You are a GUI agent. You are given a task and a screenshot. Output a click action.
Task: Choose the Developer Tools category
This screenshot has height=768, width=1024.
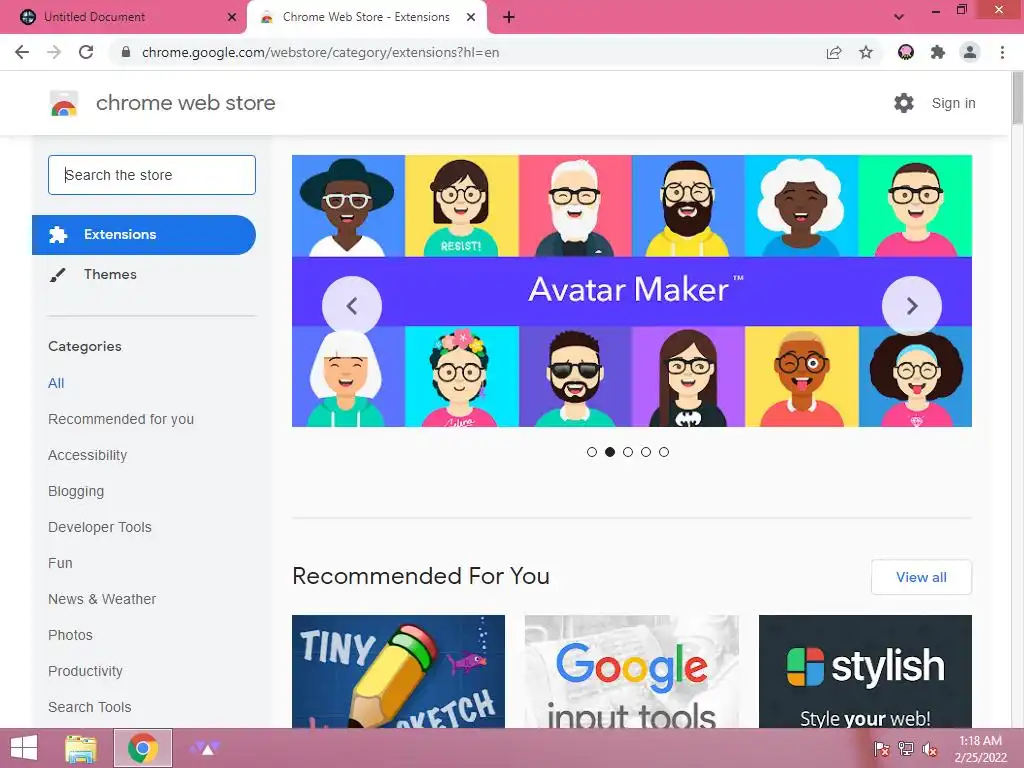[x=100, y=527]
